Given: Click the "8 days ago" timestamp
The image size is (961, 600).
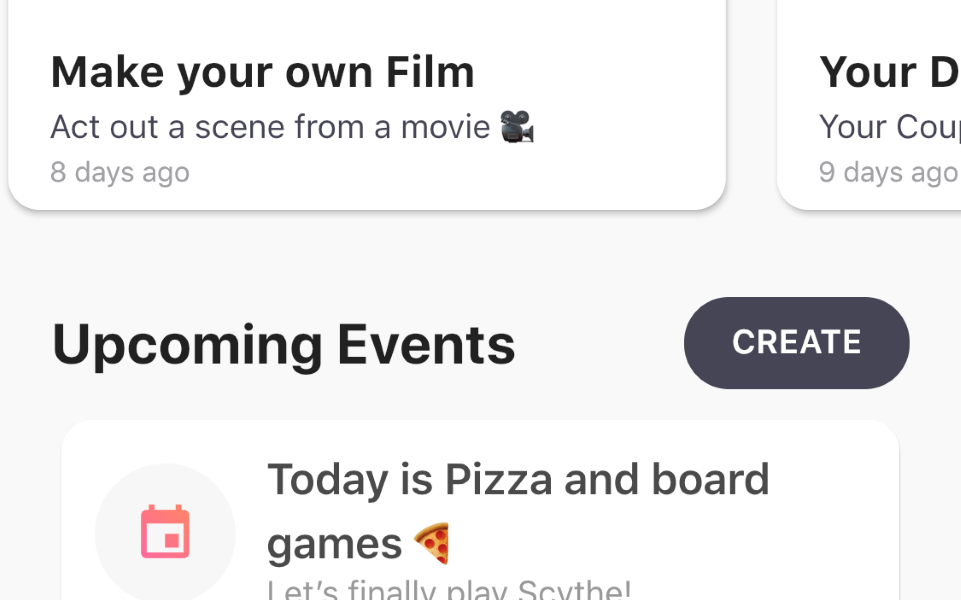Looking at the screenshot, I should [120, 172].
